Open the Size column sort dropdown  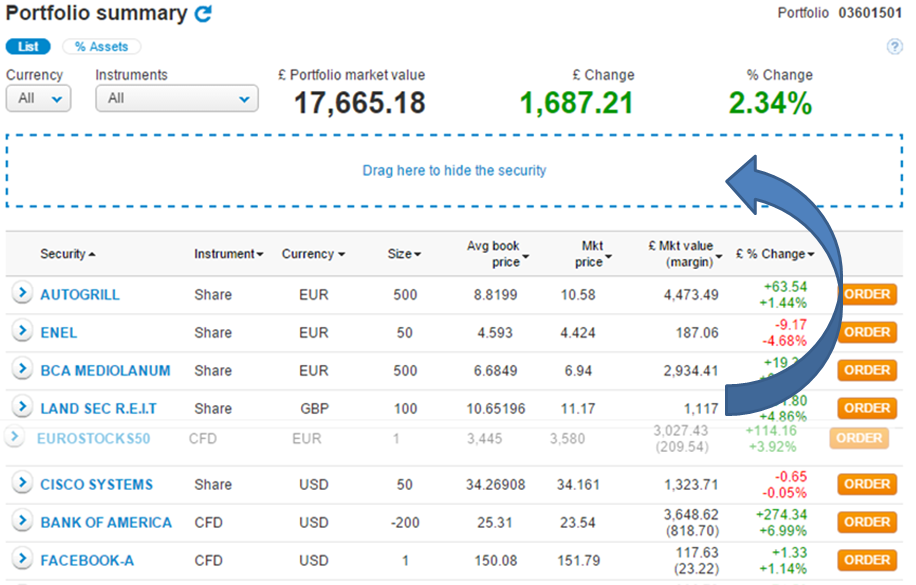(x=417, y=254)
